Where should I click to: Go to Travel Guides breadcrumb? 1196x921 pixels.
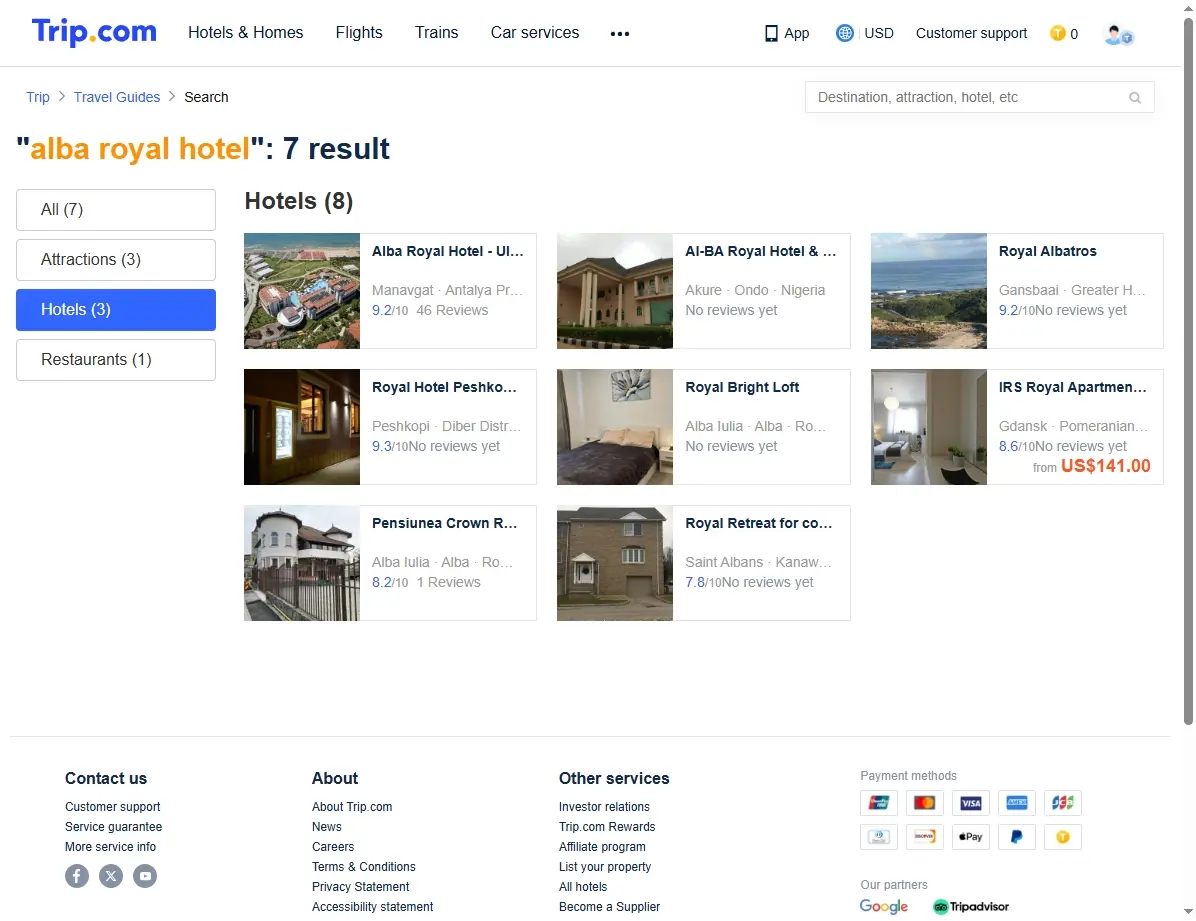tap(117, 97)
